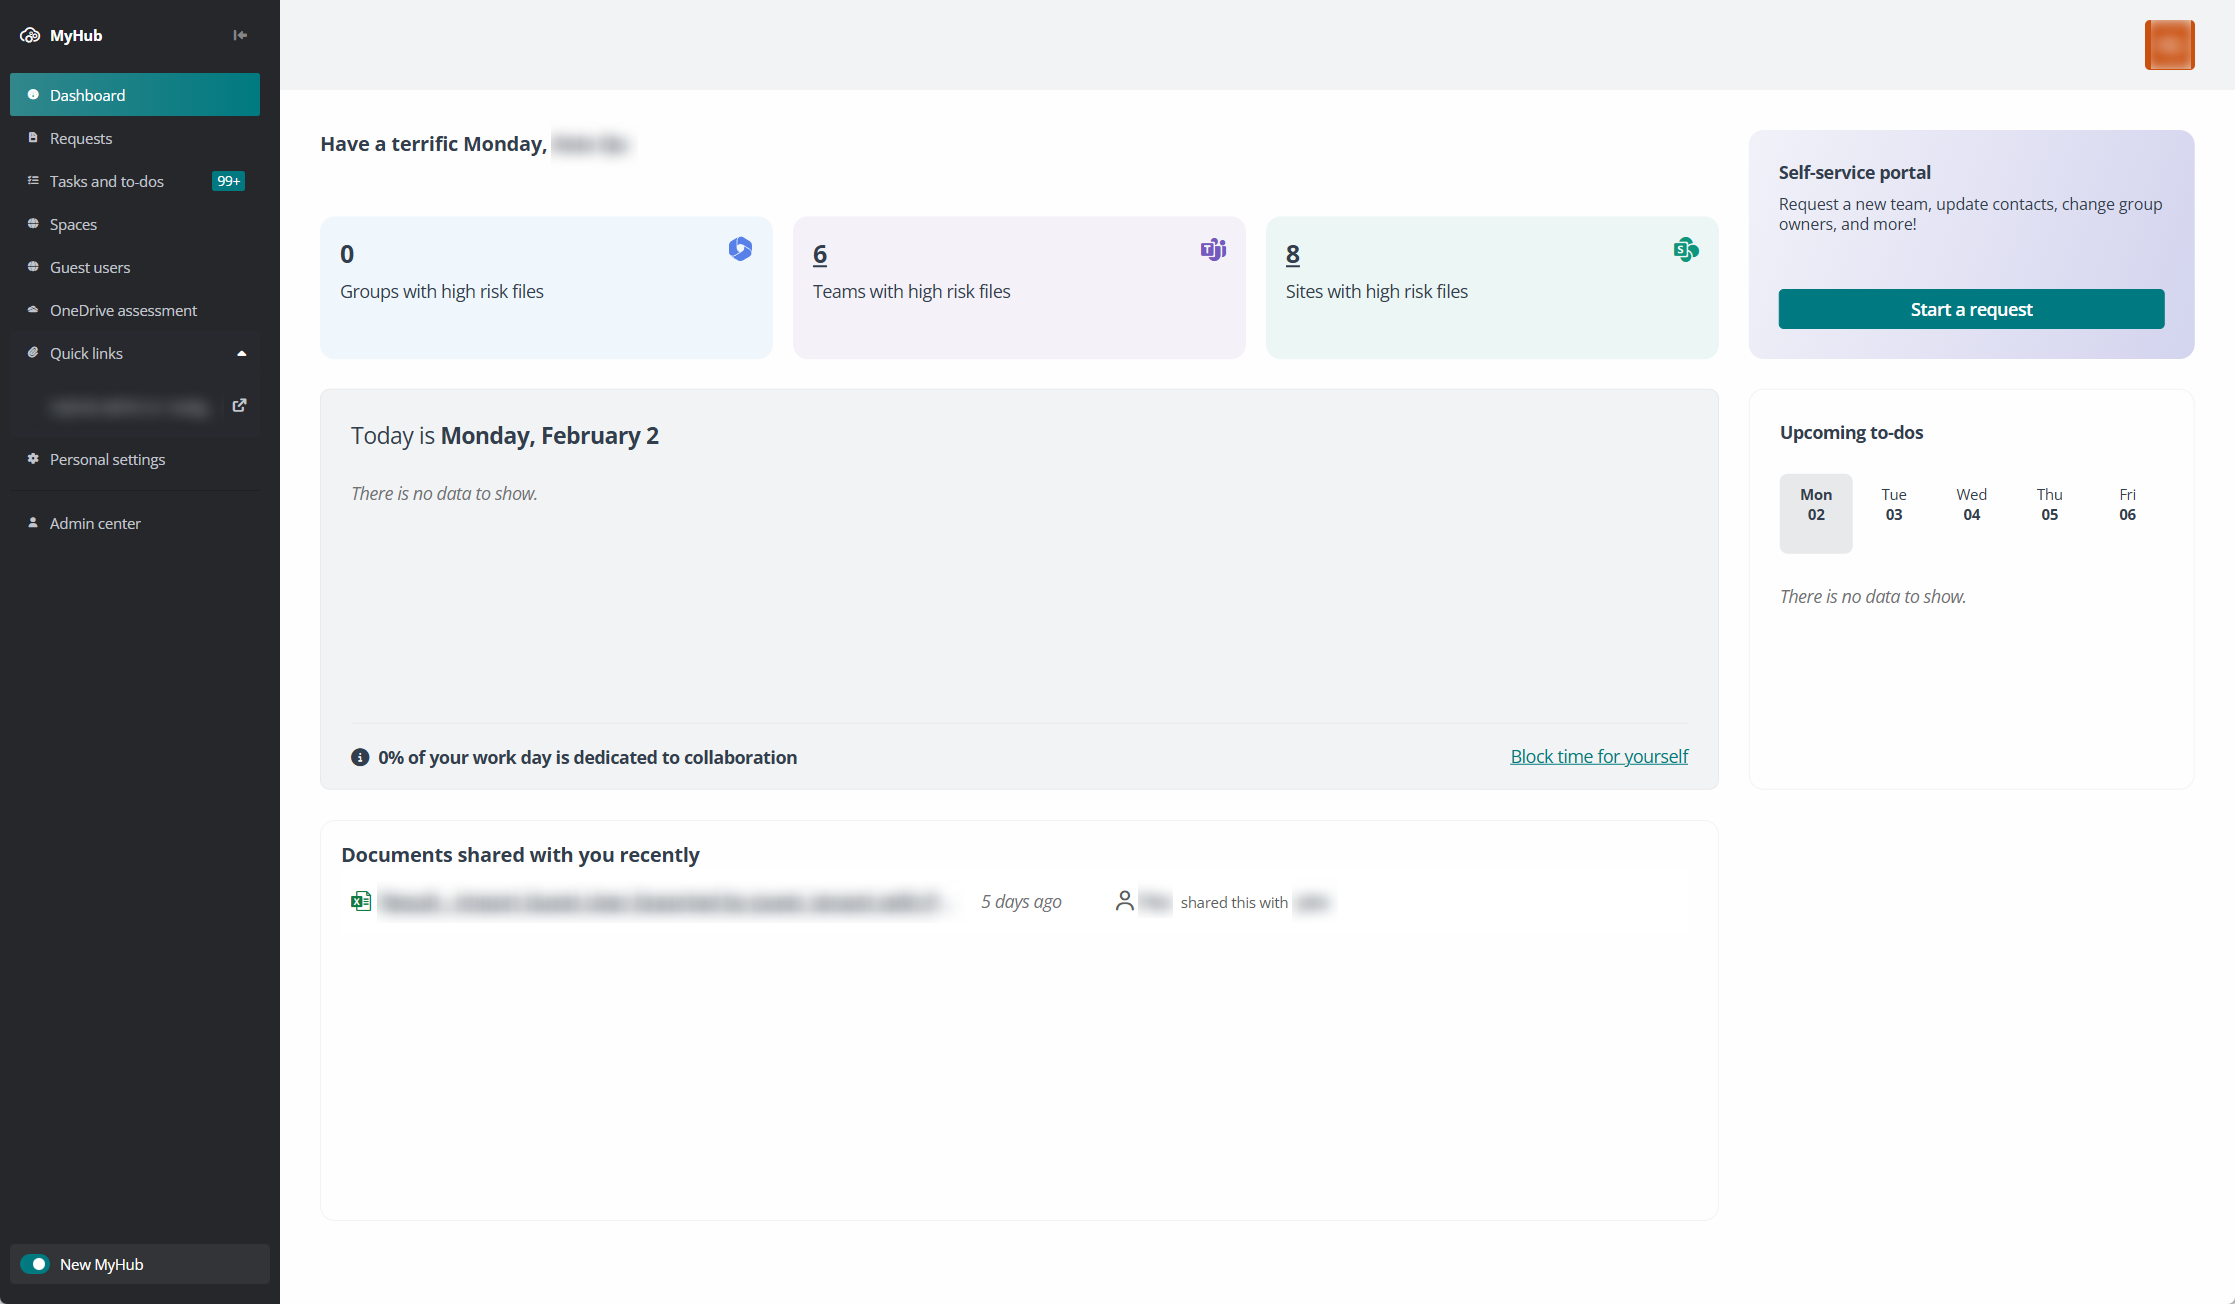The width and height of the screenshot is (2235, 1304).
Task: Open Admin center from sidebar
Action: pos(95,523)
